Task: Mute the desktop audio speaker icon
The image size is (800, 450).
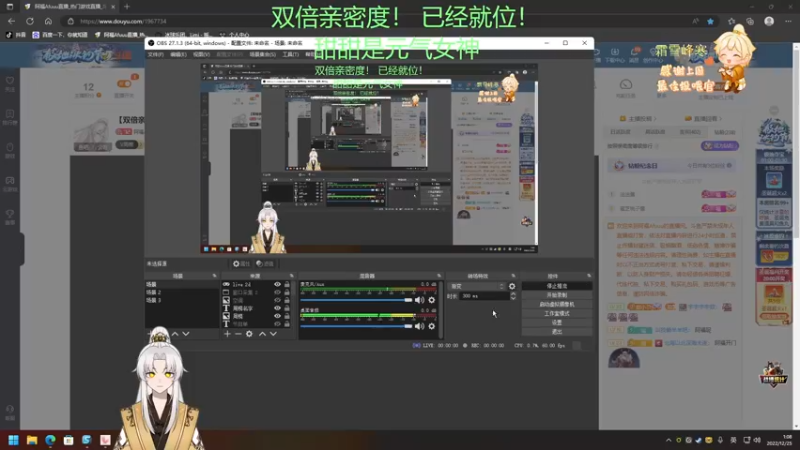Action: (x=419, y=326)
